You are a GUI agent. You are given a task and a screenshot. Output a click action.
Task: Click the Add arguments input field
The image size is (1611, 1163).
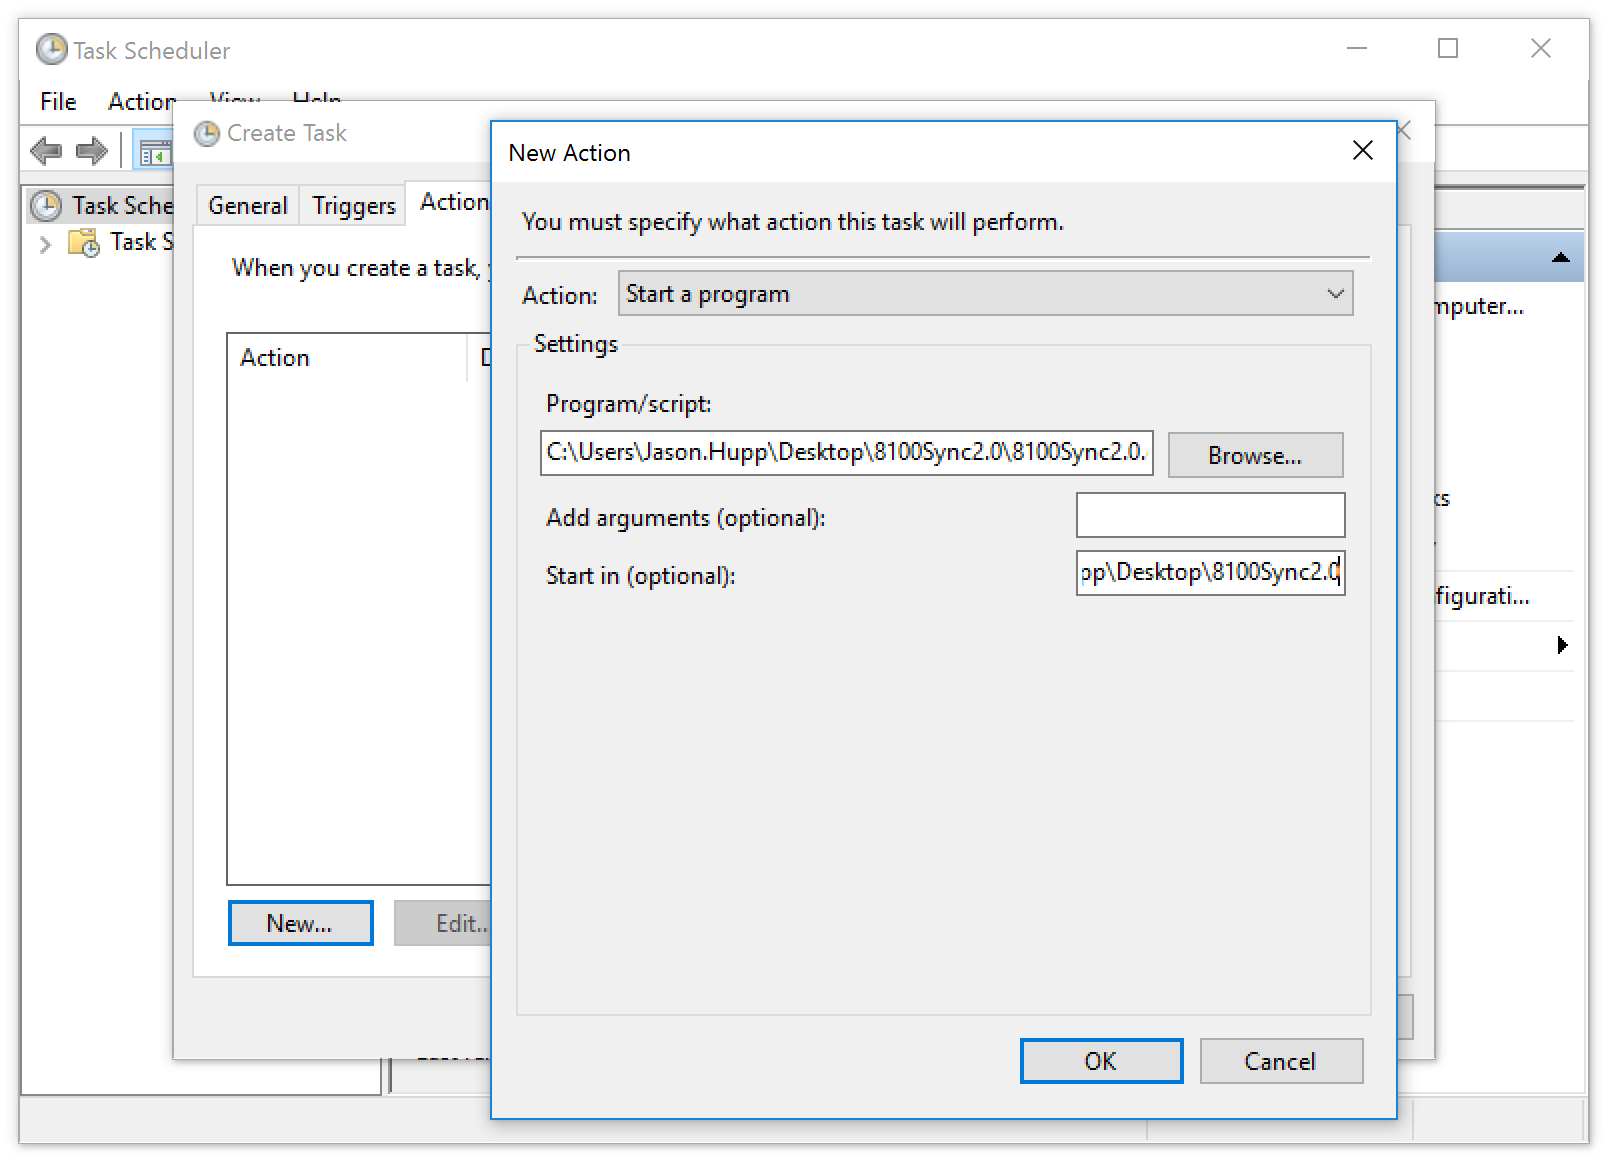point(1210,515)
